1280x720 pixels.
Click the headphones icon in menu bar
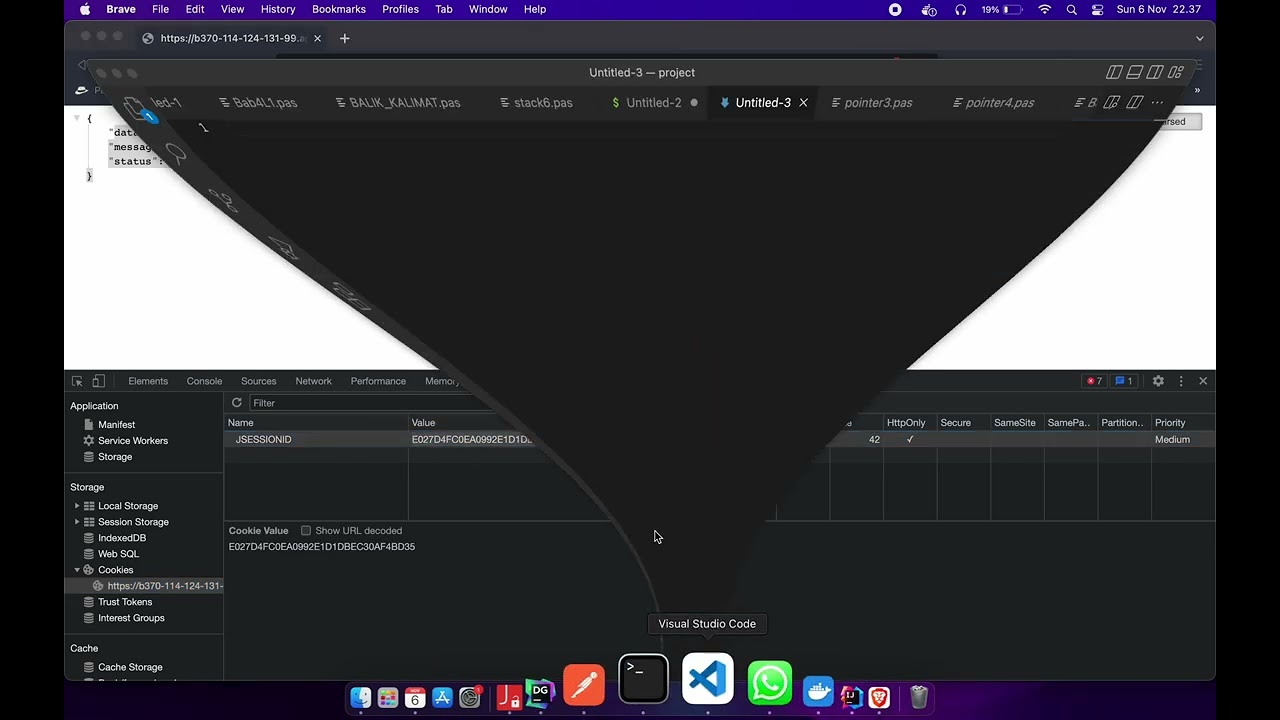pyautogui.click(x=961, y=9)
